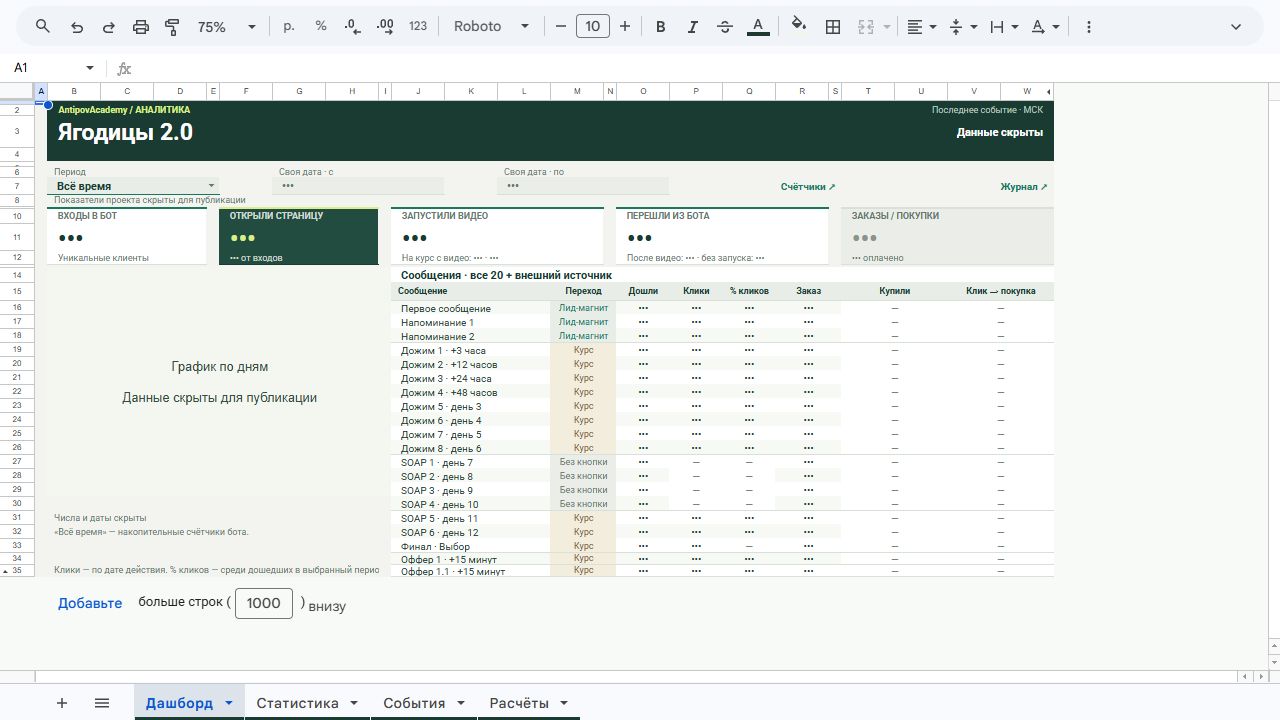The height and width of the screenshot is (720, 1280).
Task: Open text rotation dropdown
Action: pyautogui.click(x=1045, y=27)
